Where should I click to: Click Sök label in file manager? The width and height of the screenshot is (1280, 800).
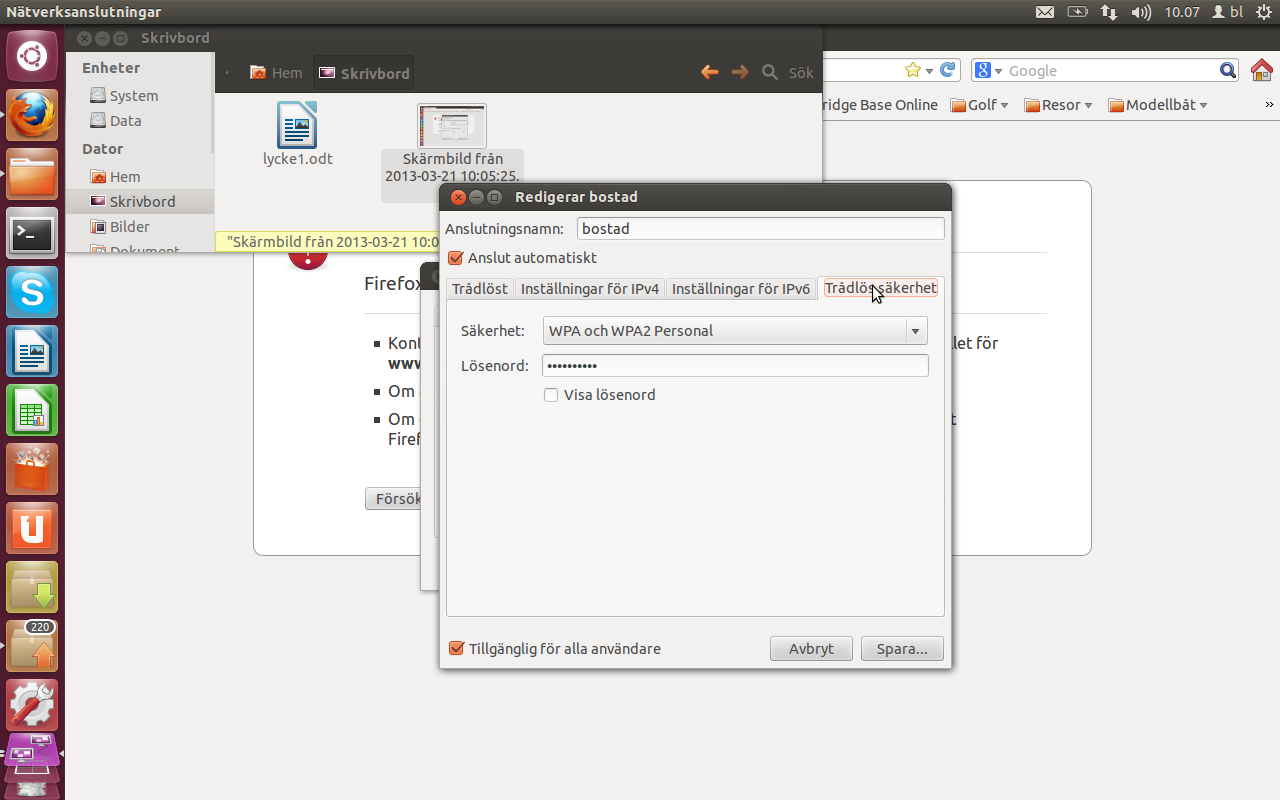point(801,73)
